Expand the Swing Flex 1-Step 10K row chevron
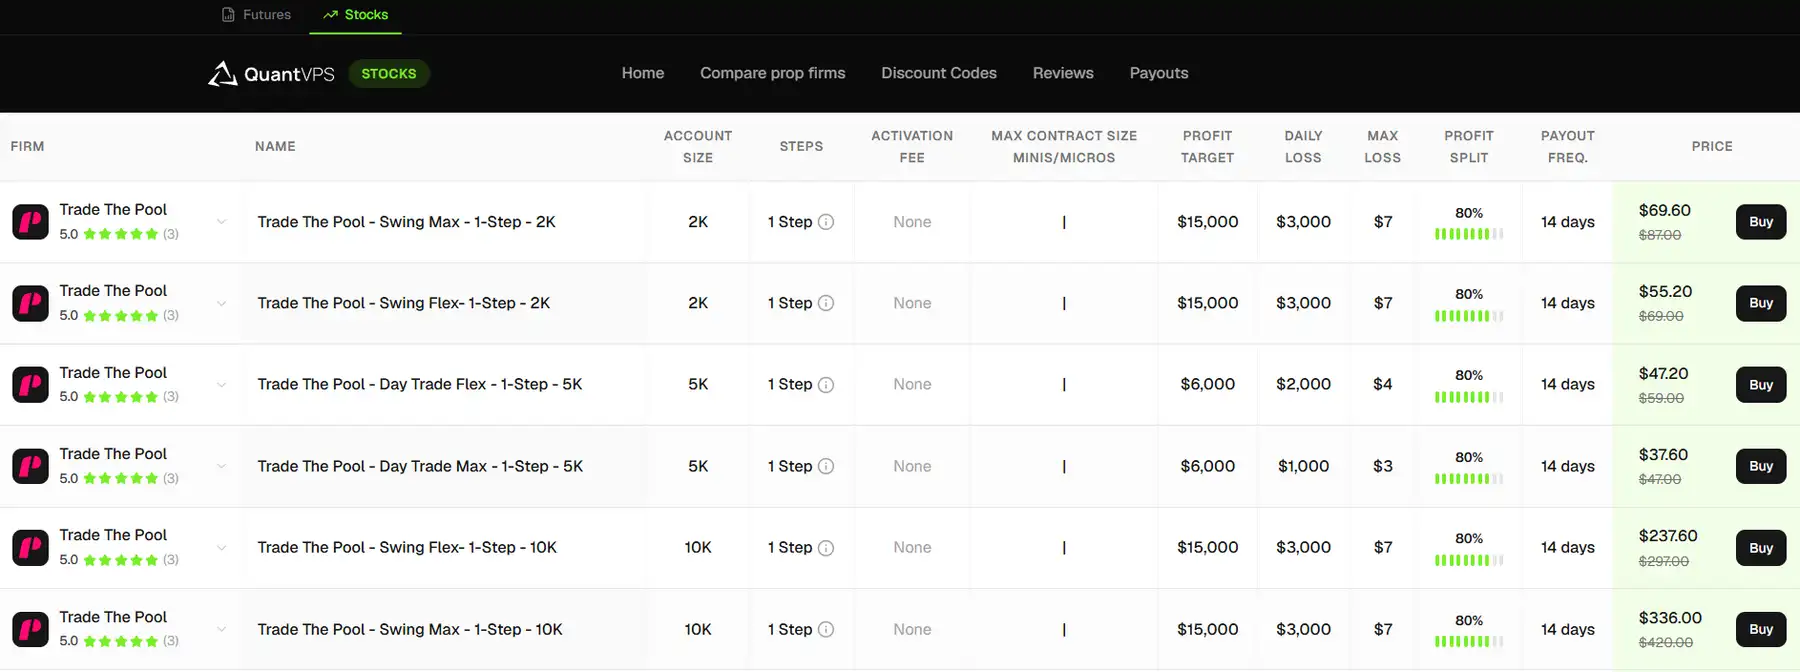 (221, 548)
